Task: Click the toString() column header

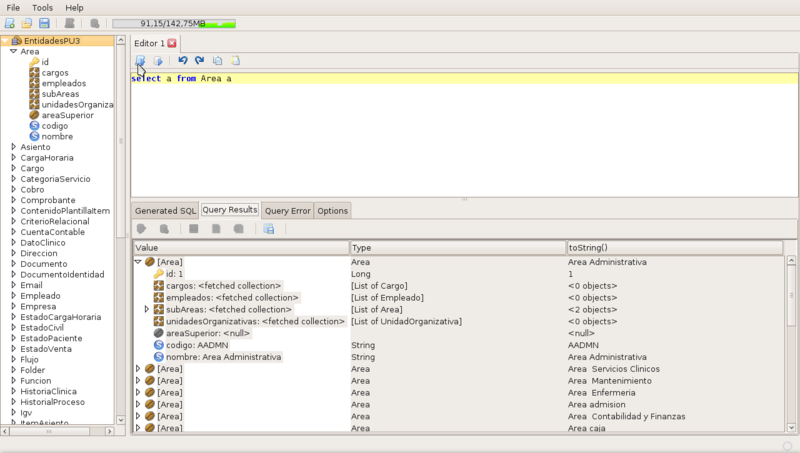Action: (x=675, y=247)
